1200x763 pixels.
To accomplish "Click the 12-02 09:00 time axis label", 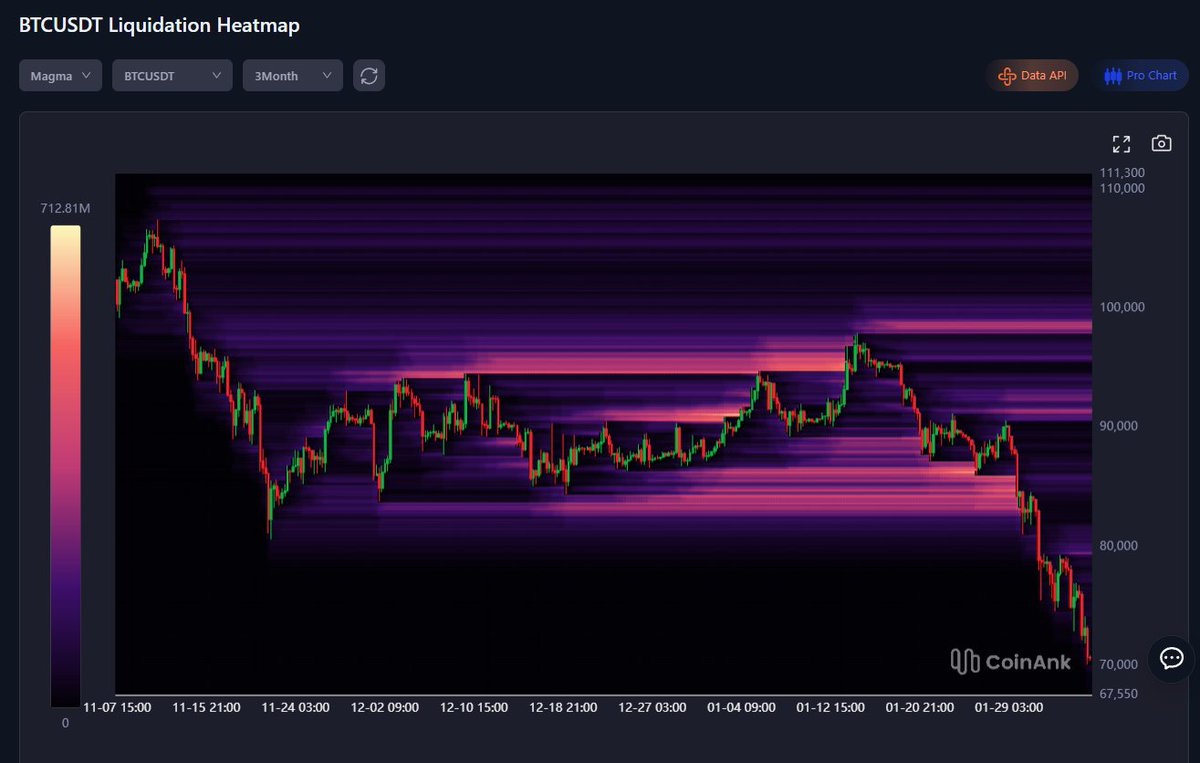I will click(384, 708).
